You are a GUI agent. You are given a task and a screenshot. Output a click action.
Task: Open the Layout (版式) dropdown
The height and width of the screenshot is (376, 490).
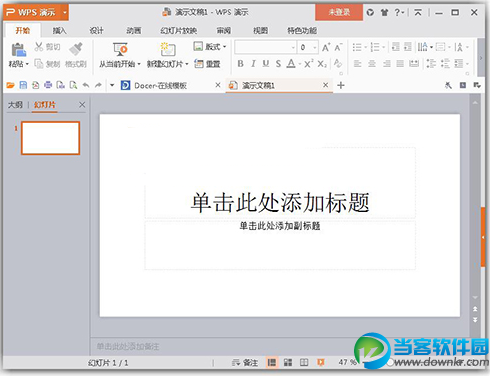click(210, 47)
